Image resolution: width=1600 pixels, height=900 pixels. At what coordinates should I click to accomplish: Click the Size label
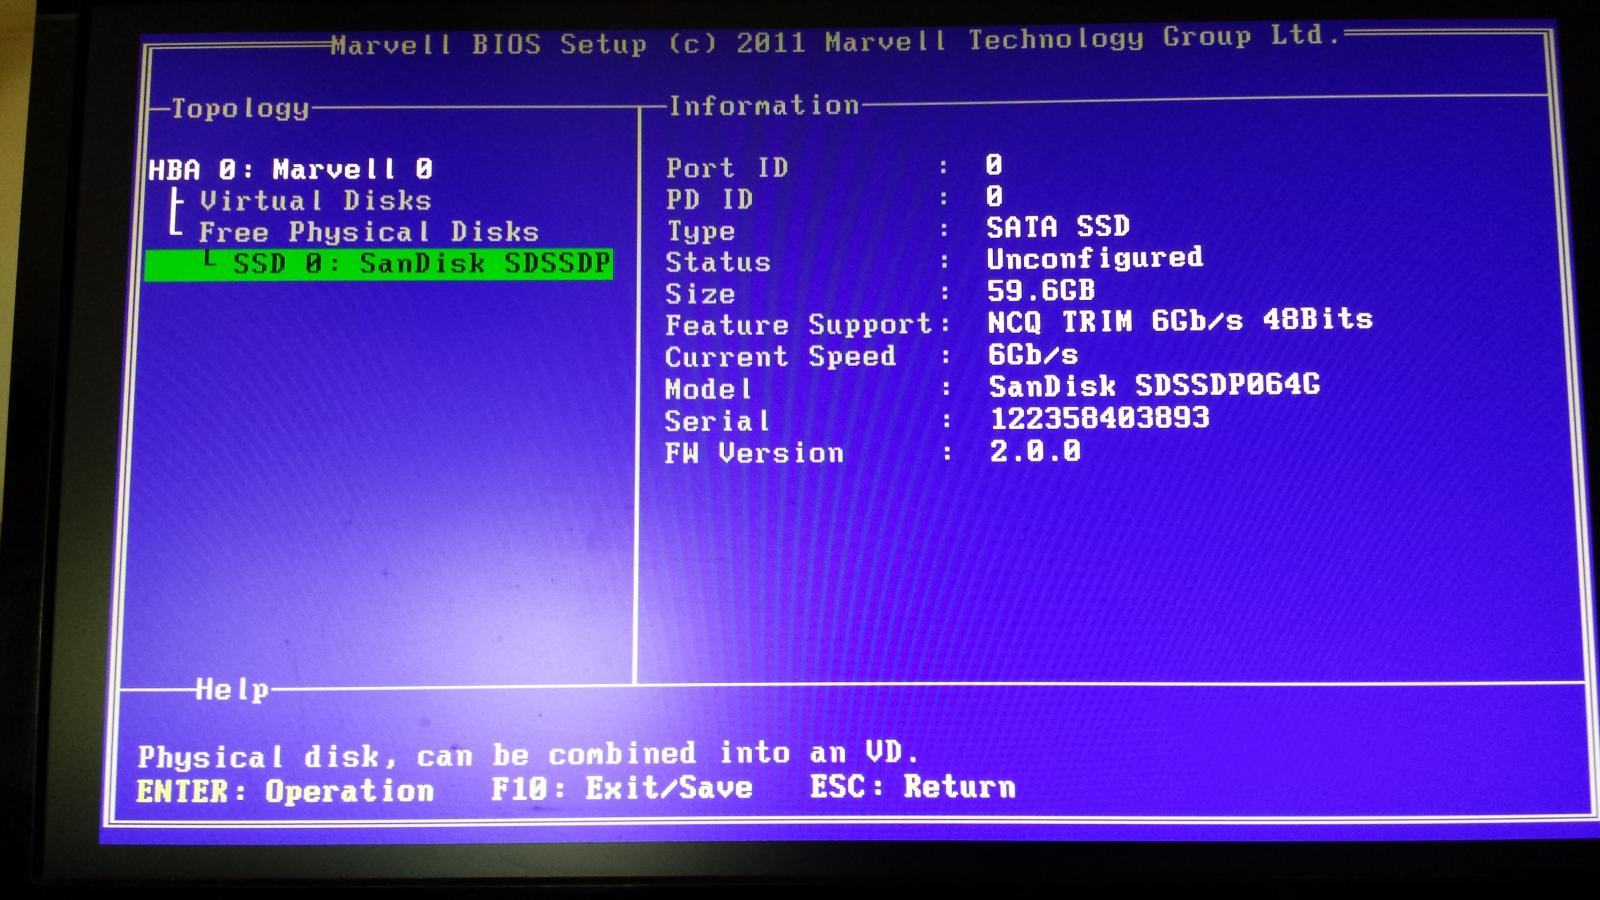[x=700, y=294]
